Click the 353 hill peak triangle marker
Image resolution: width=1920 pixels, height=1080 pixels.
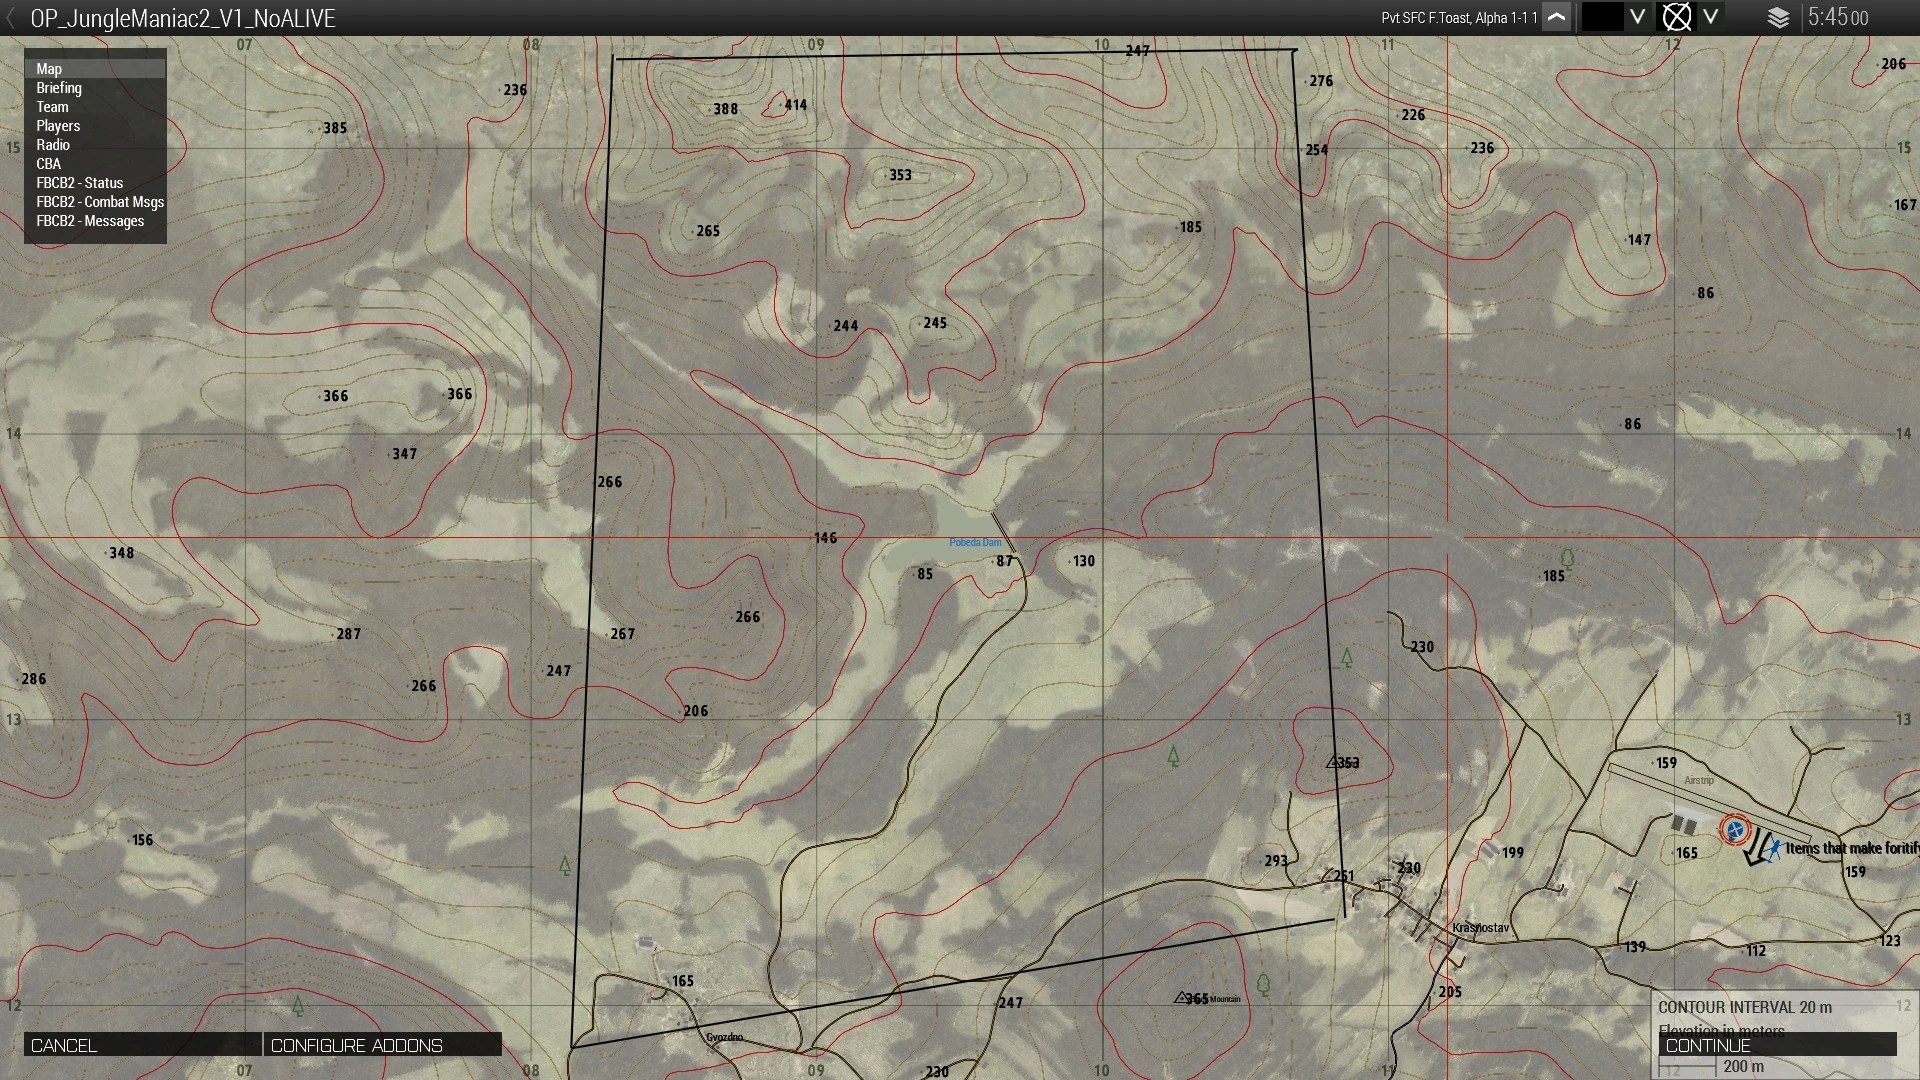[x=1333, y=762]
